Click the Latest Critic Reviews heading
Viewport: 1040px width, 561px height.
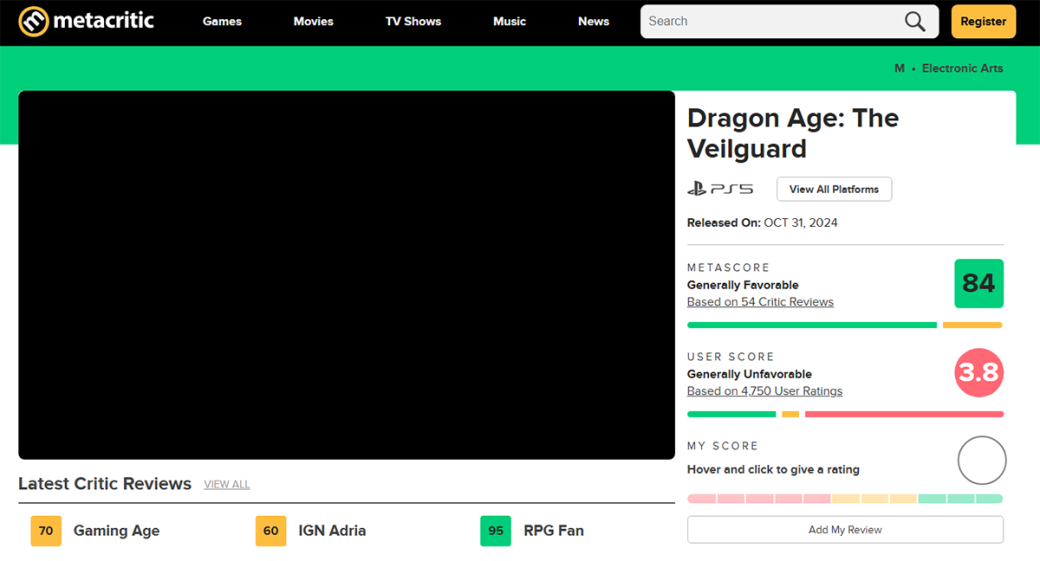[x=105, y=483]
